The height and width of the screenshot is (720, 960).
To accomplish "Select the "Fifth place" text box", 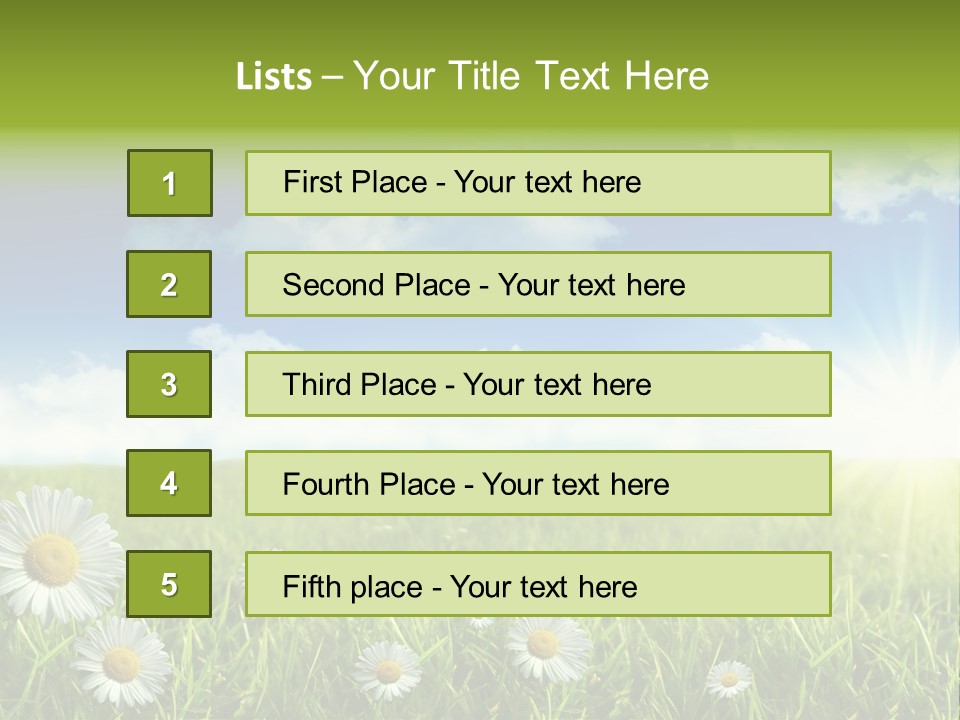I will (x=538, y=585).
